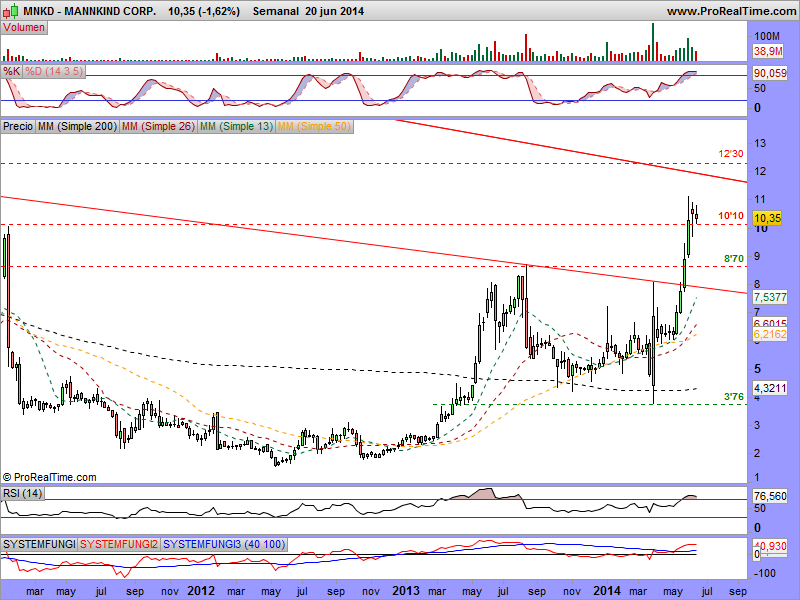Click the RSI (14) indicator label
The height and width of the screenshot is (600, 800).
[22, 493]
